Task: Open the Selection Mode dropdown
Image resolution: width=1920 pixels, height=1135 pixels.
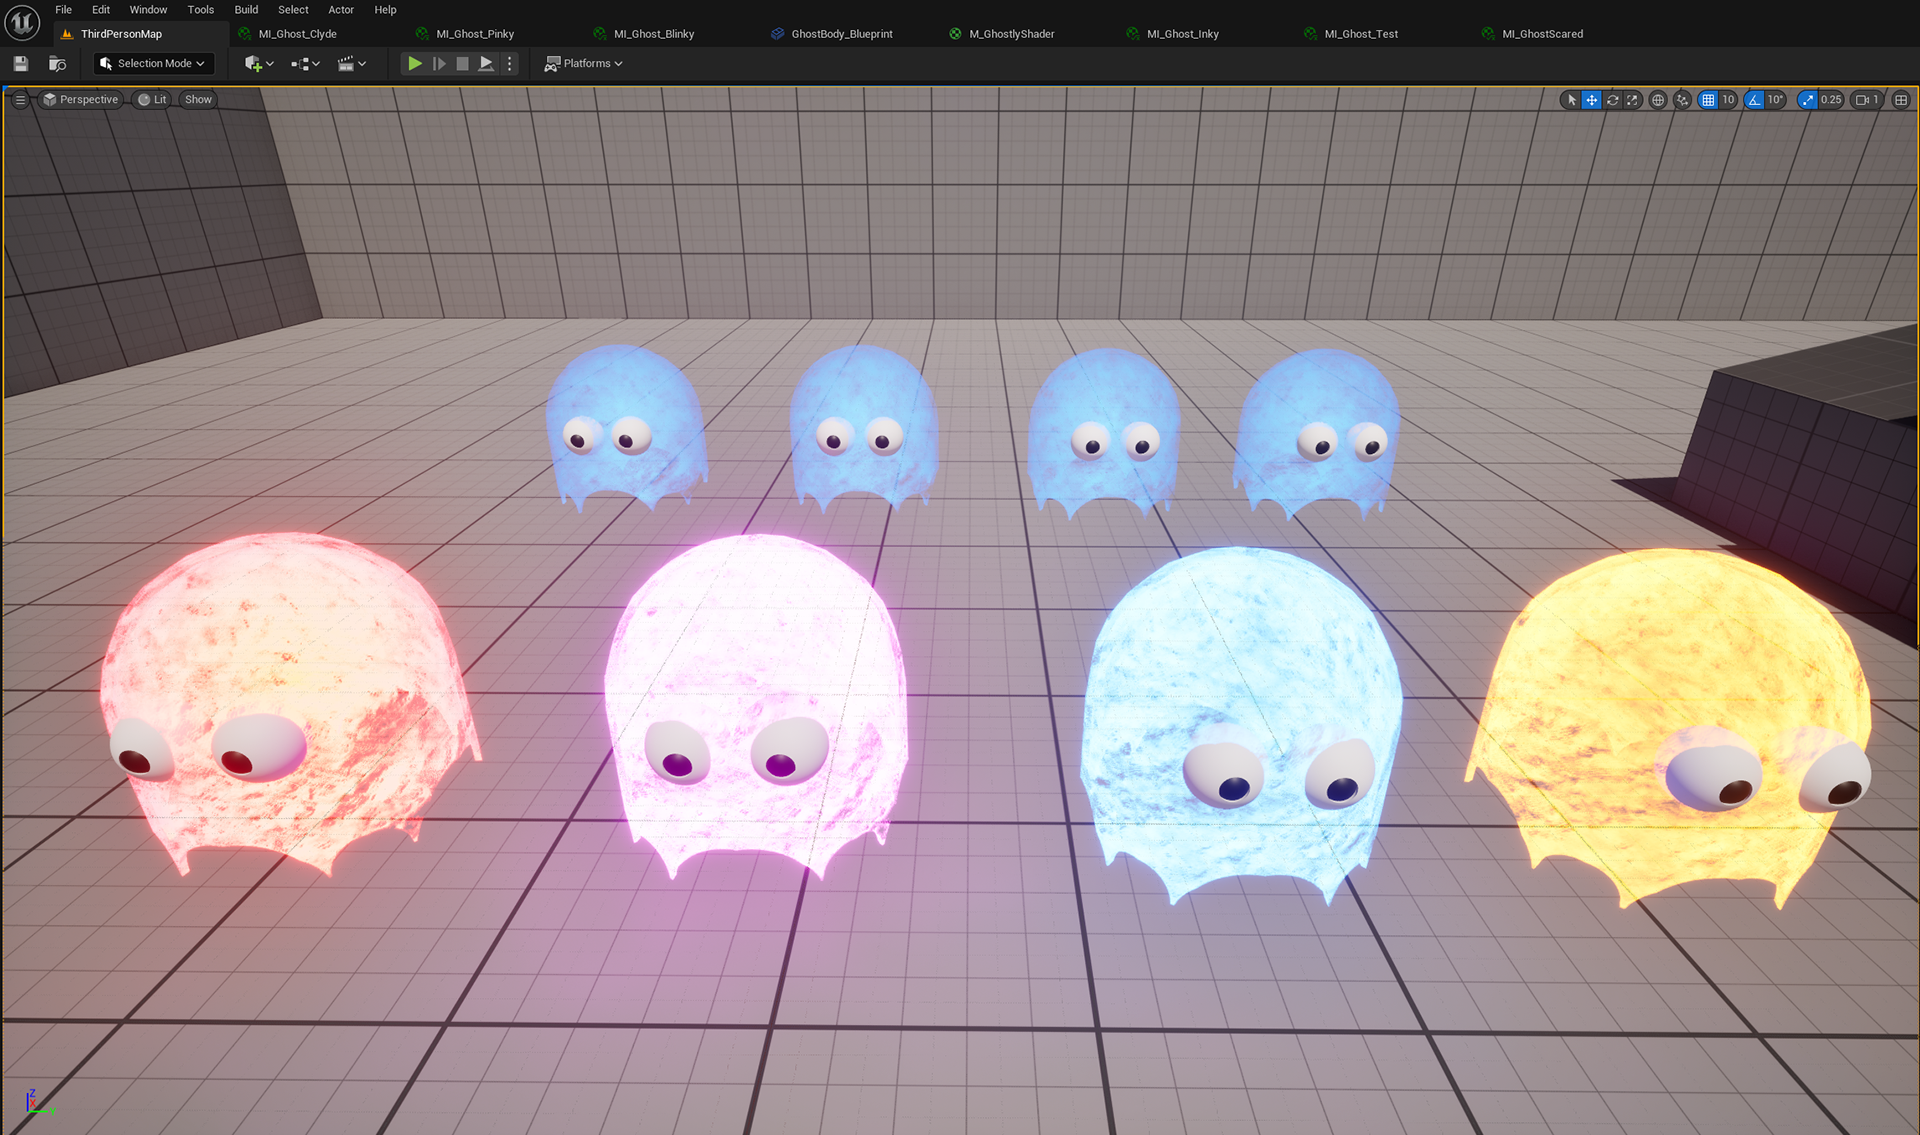Action: click(x=153, y=63)
